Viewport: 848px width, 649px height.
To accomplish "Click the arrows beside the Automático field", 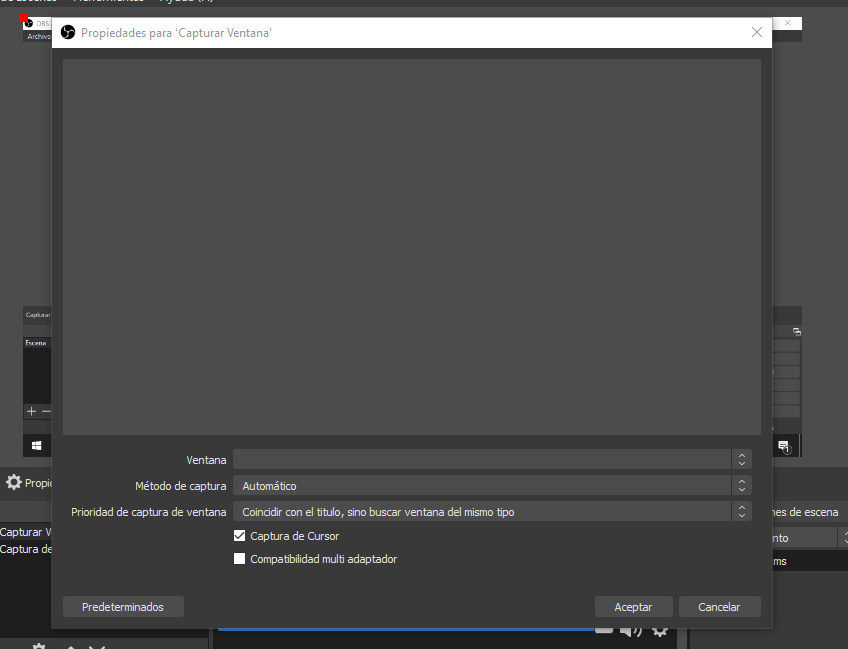I will coord(742,486).
